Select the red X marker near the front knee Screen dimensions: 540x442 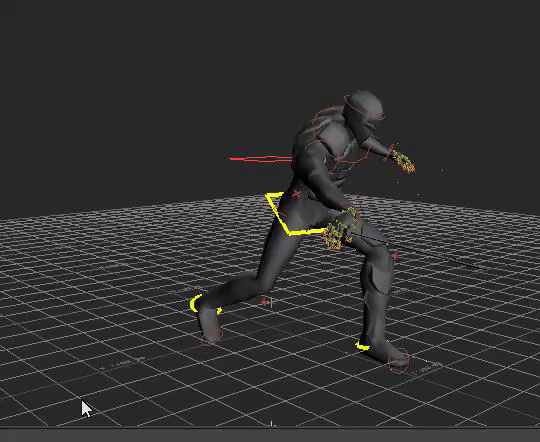click(395, 256)
